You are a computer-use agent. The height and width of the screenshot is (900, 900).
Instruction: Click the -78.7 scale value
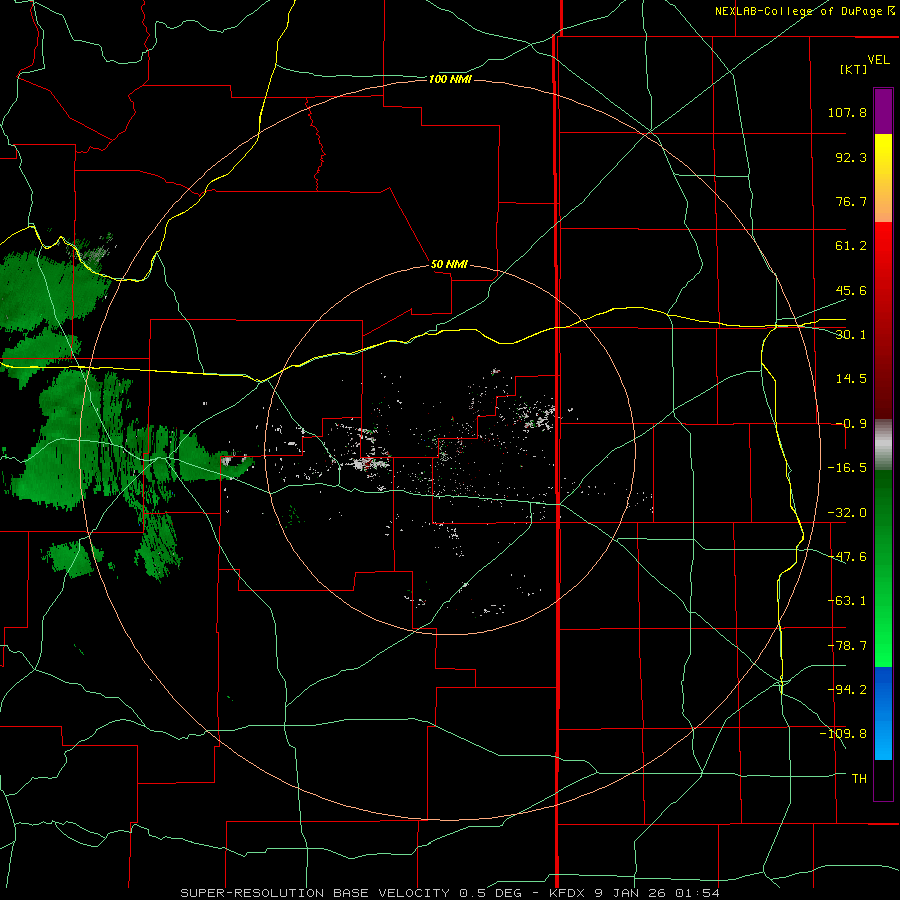847,646
